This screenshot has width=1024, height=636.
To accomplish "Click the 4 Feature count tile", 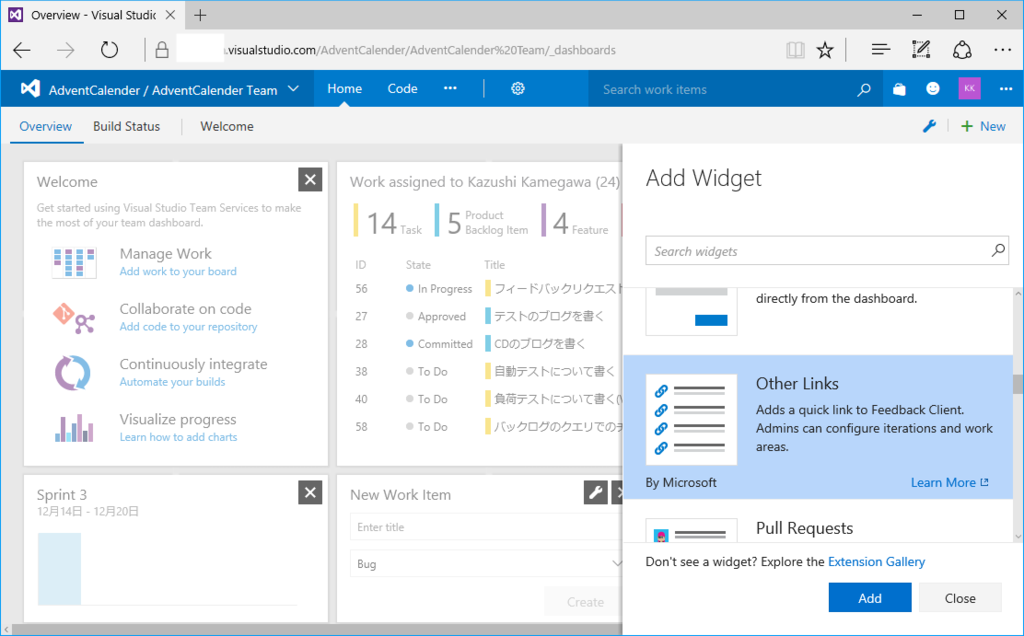I will (575, 222).
